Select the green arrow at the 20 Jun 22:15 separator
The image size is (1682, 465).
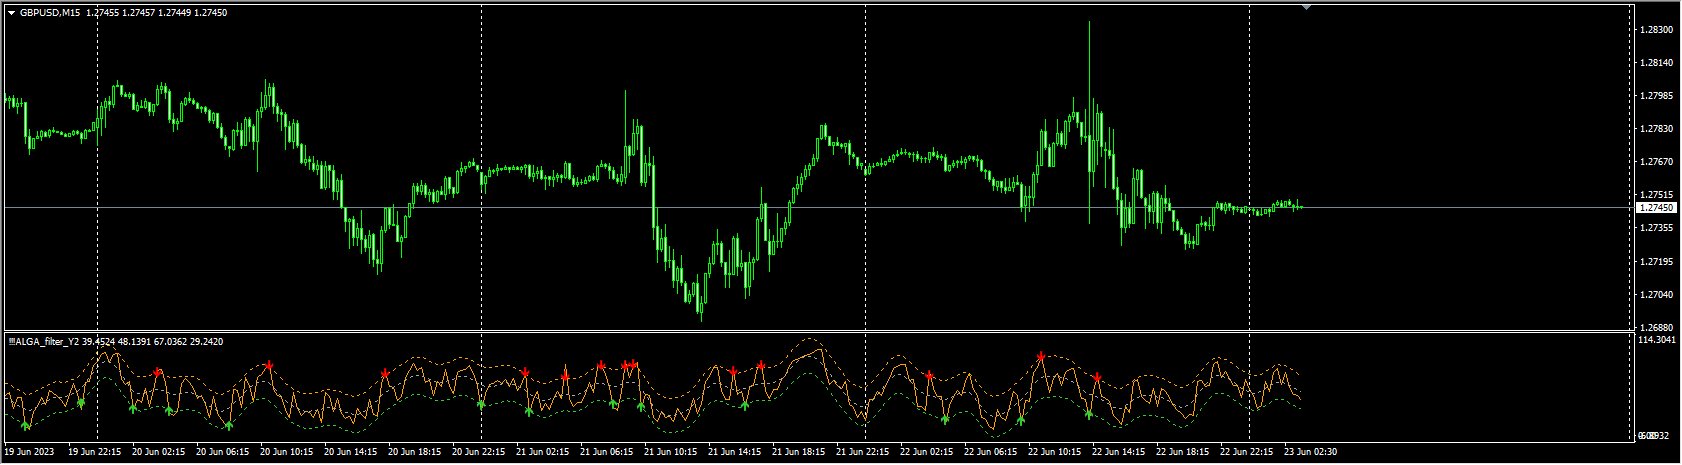click(481, 404)
